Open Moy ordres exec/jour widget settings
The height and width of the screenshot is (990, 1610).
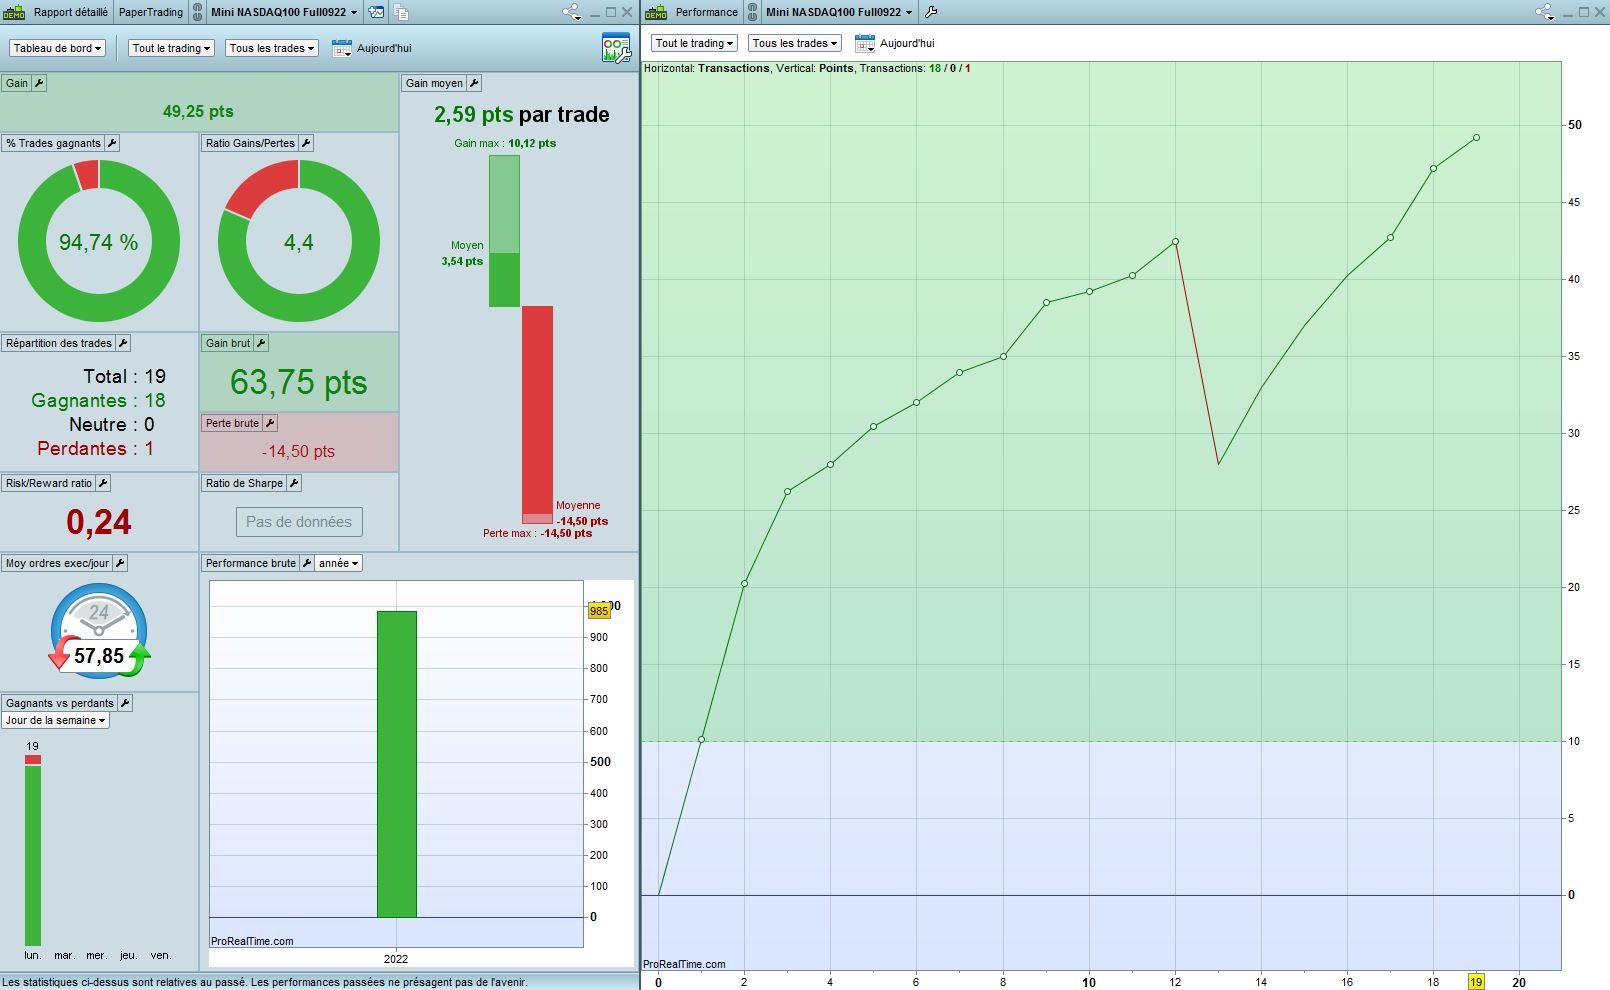(120, 563)
